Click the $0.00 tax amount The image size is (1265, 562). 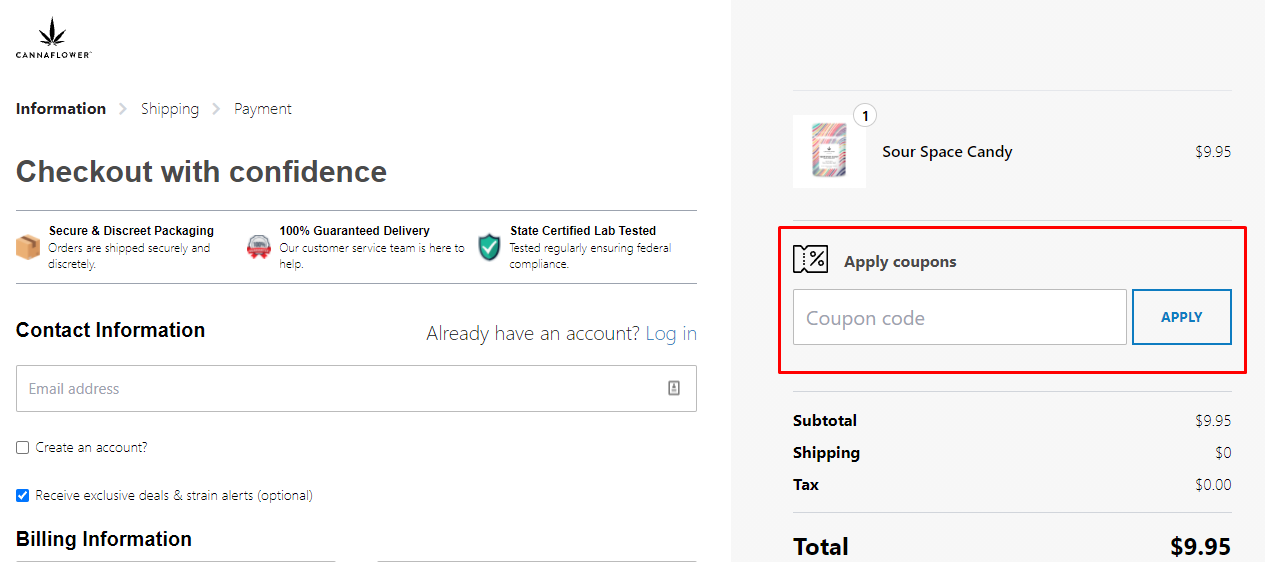pos(1214,485)
